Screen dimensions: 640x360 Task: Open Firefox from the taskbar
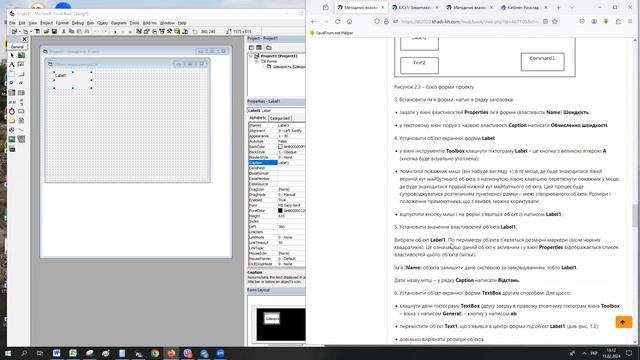pos(171,353)
